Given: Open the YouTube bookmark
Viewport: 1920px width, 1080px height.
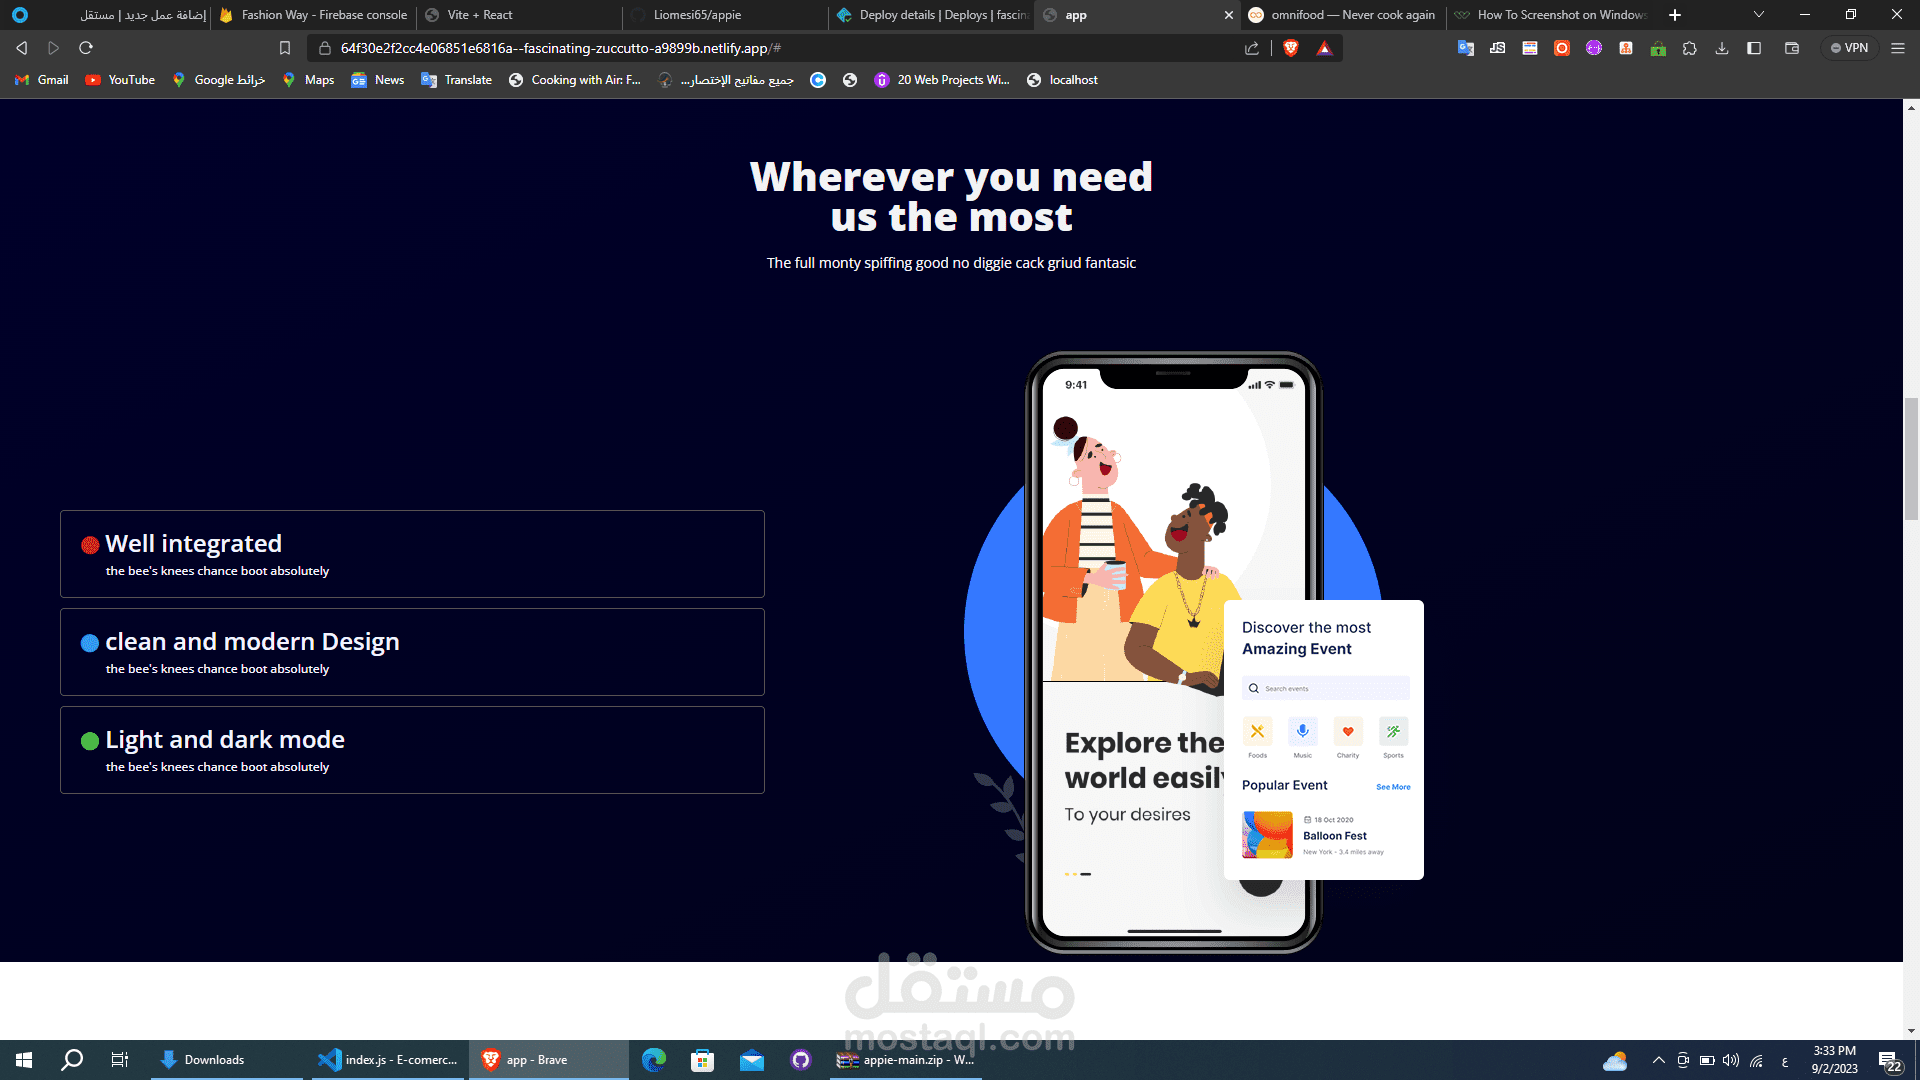Looking at the screenshot, I should (x=120, y=80).
